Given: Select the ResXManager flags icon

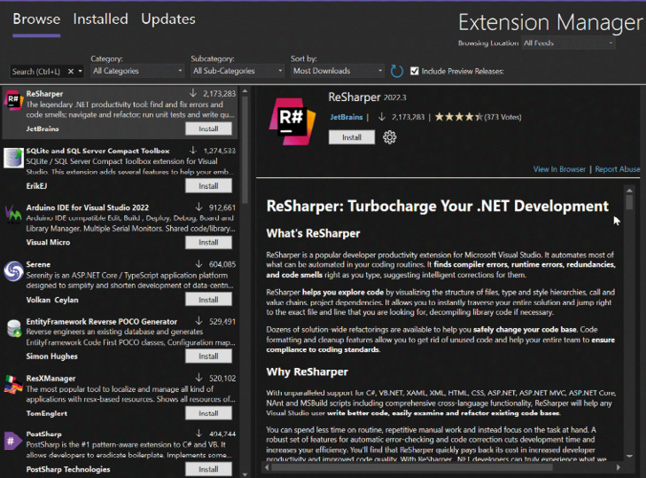Looking at the screenshot, I should (x=13, y=385).
